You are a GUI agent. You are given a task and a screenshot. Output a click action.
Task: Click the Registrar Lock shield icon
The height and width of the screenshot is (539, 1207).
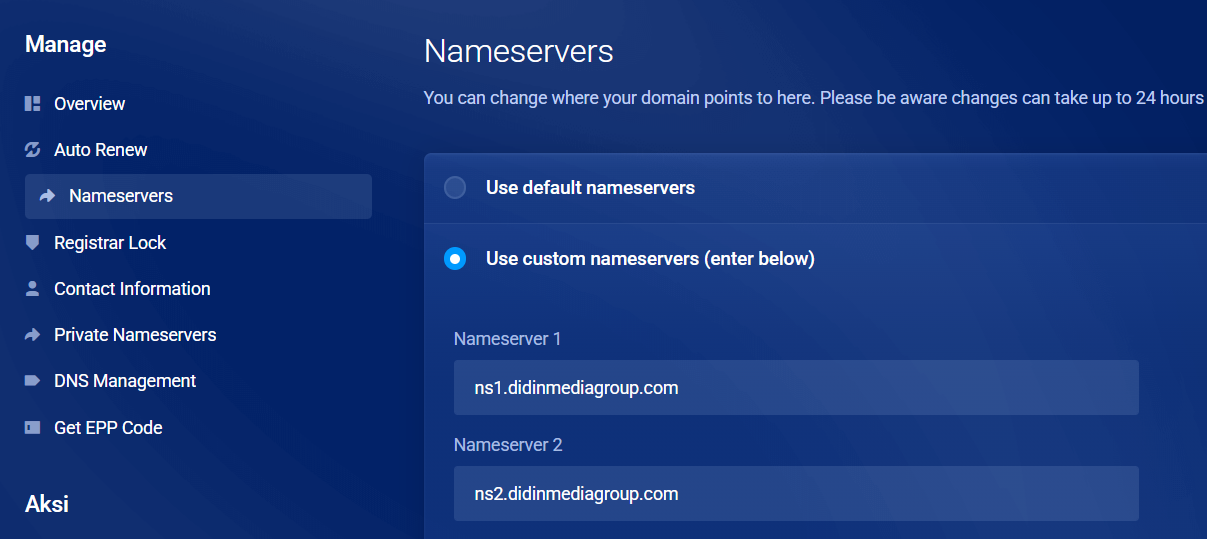[x=32, y=242]
